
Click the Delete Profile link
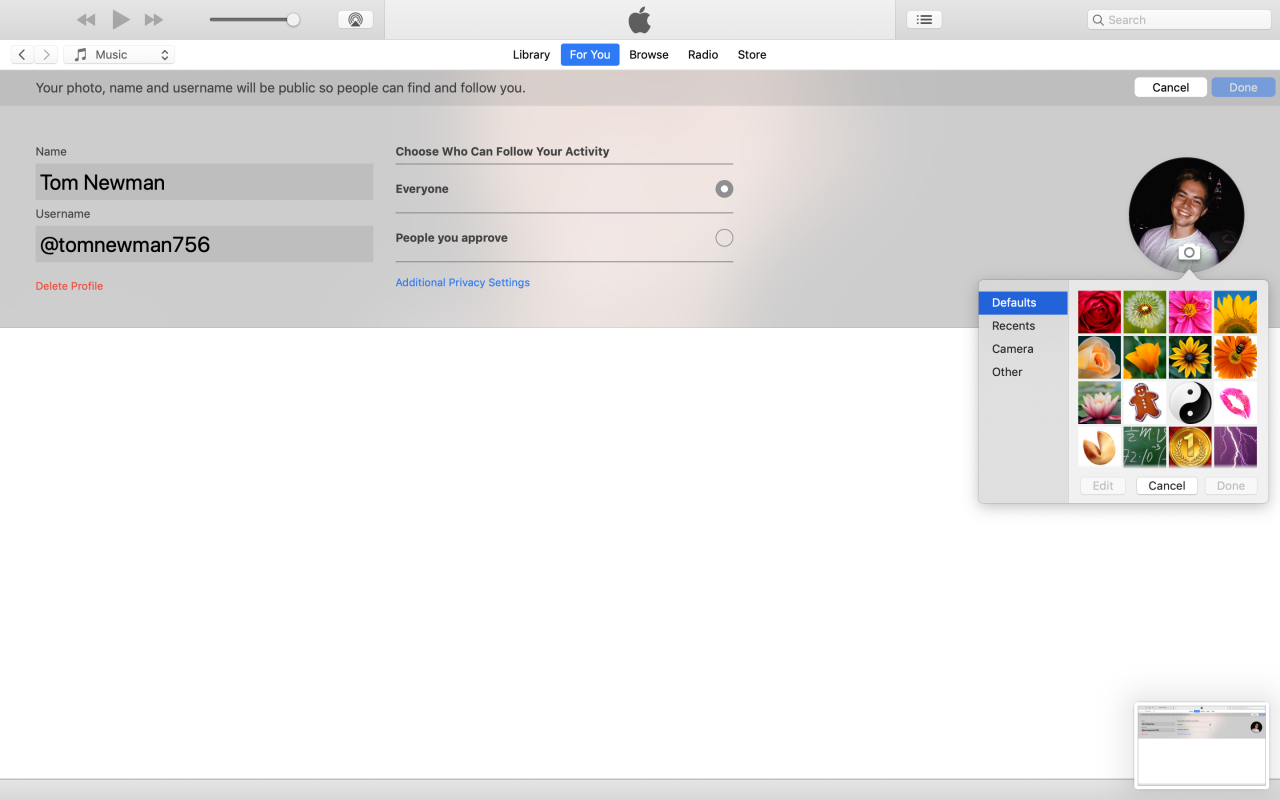[x=69, y=286]
